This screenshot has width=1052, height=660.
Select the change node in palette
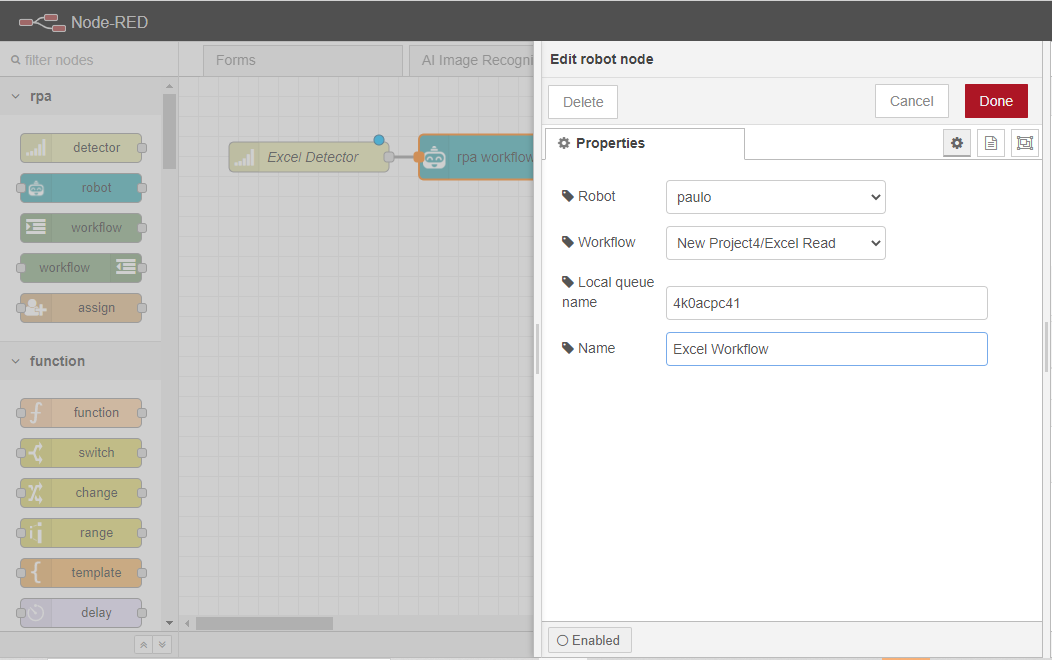81,492
